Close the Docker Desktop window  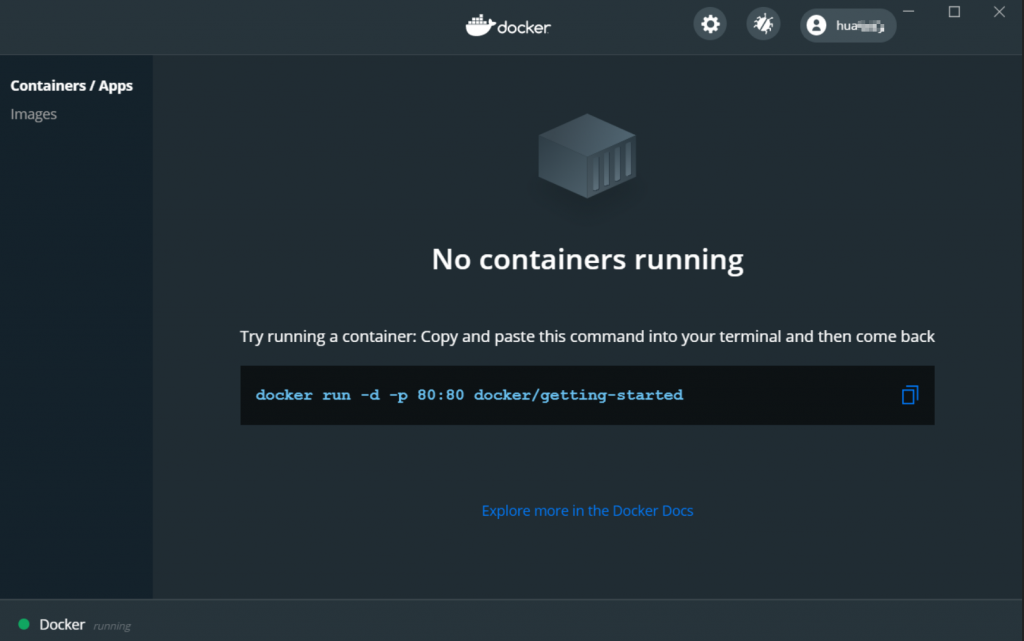999,12
